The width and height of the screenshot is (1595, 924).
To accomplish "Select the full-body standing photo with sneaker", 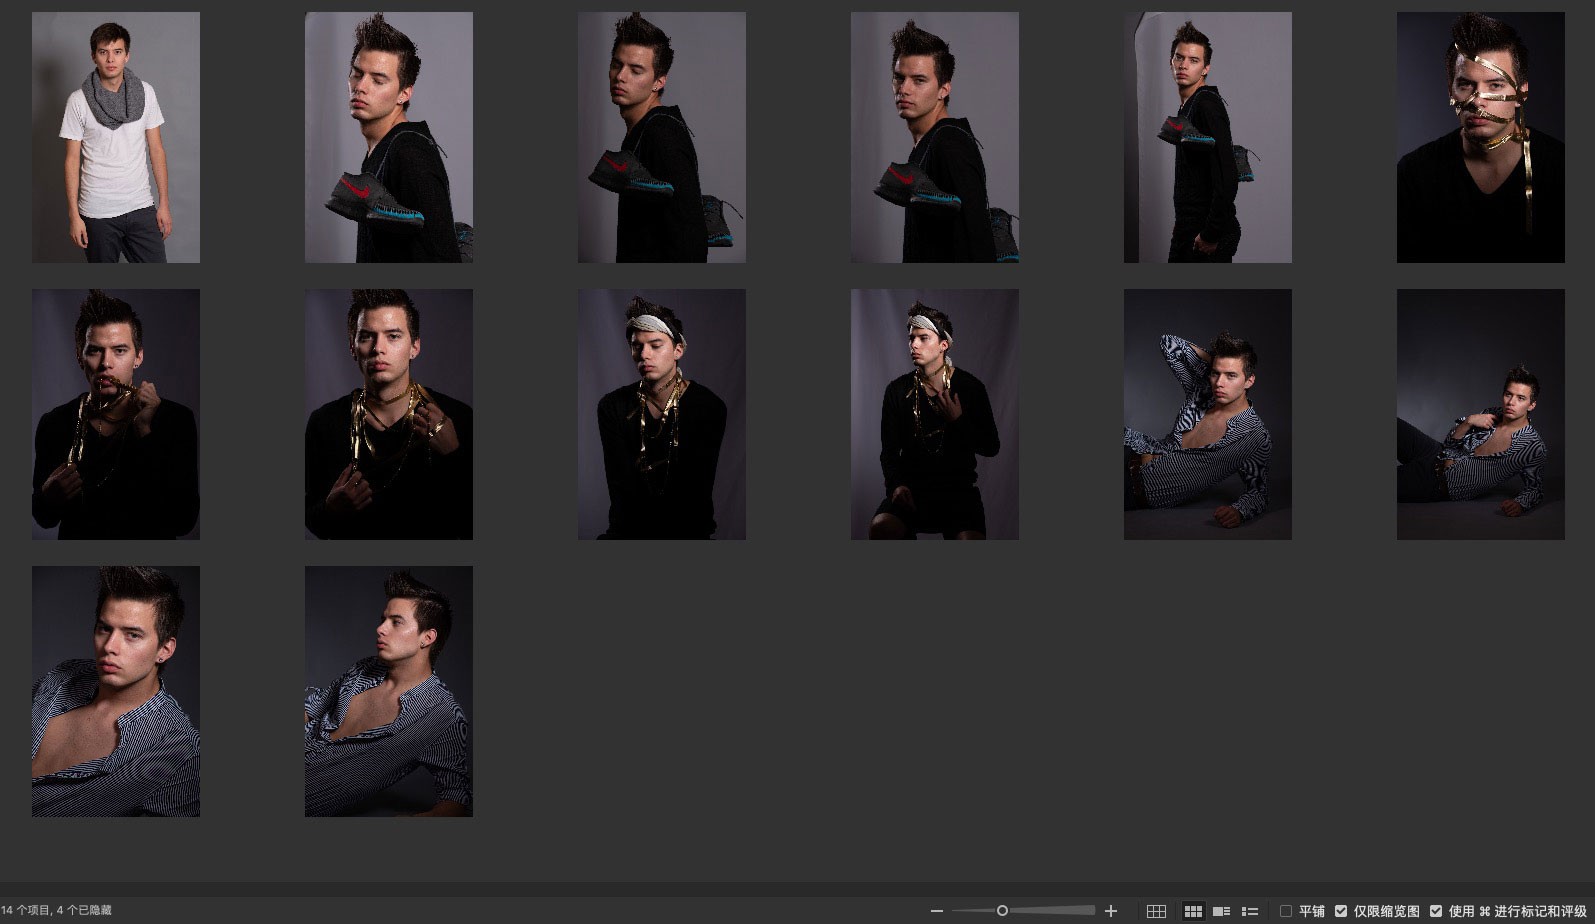I will click(x=1207, y=138).
